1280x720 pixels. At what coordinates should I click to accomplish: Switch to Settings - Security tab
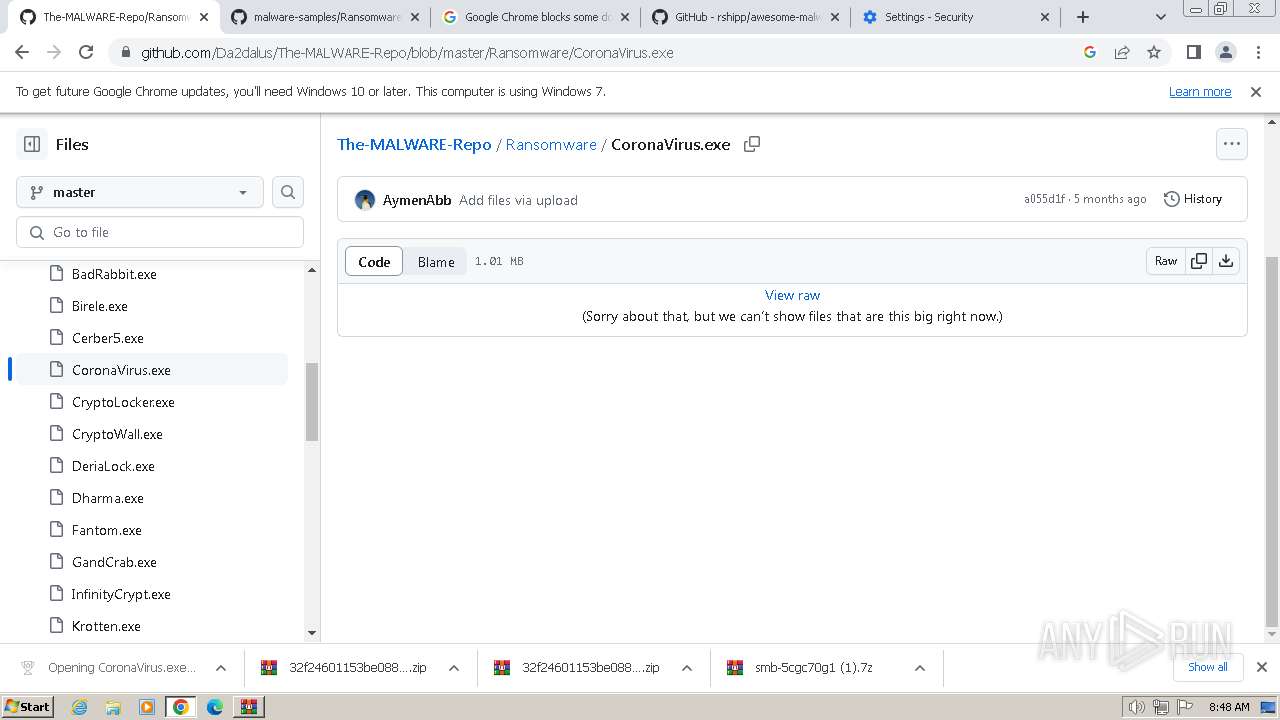point(957,17)
